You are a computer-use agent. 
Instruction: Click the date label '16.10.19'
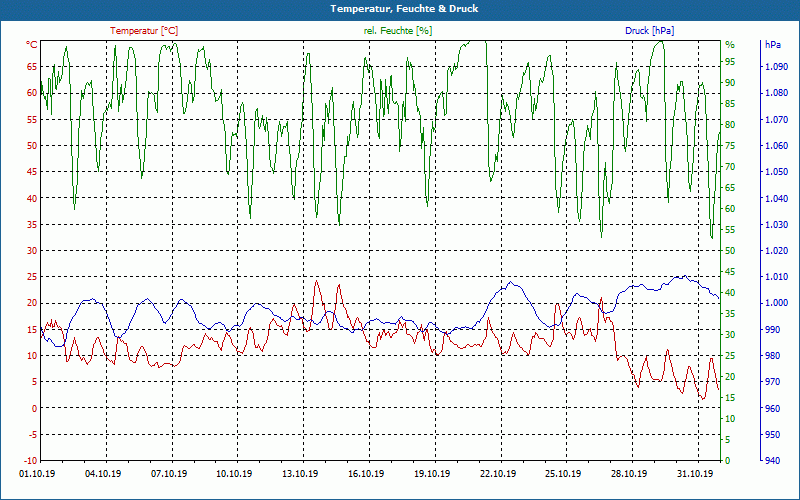pyautogui.click(x=366, y=473)
